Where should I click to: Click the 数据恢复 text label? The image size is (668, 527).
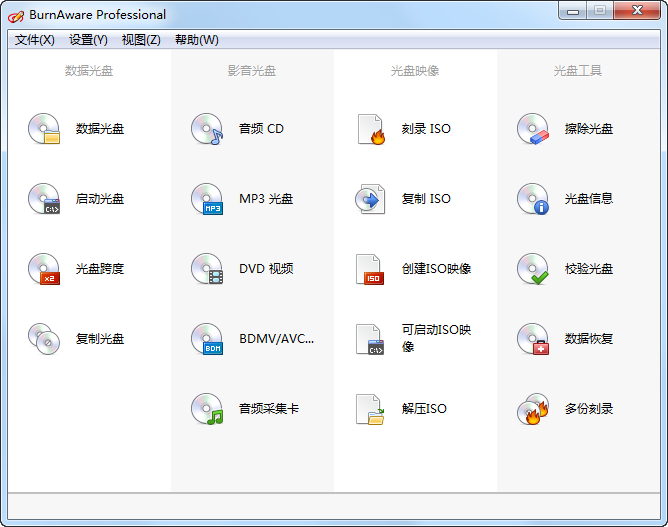(589, 339)
